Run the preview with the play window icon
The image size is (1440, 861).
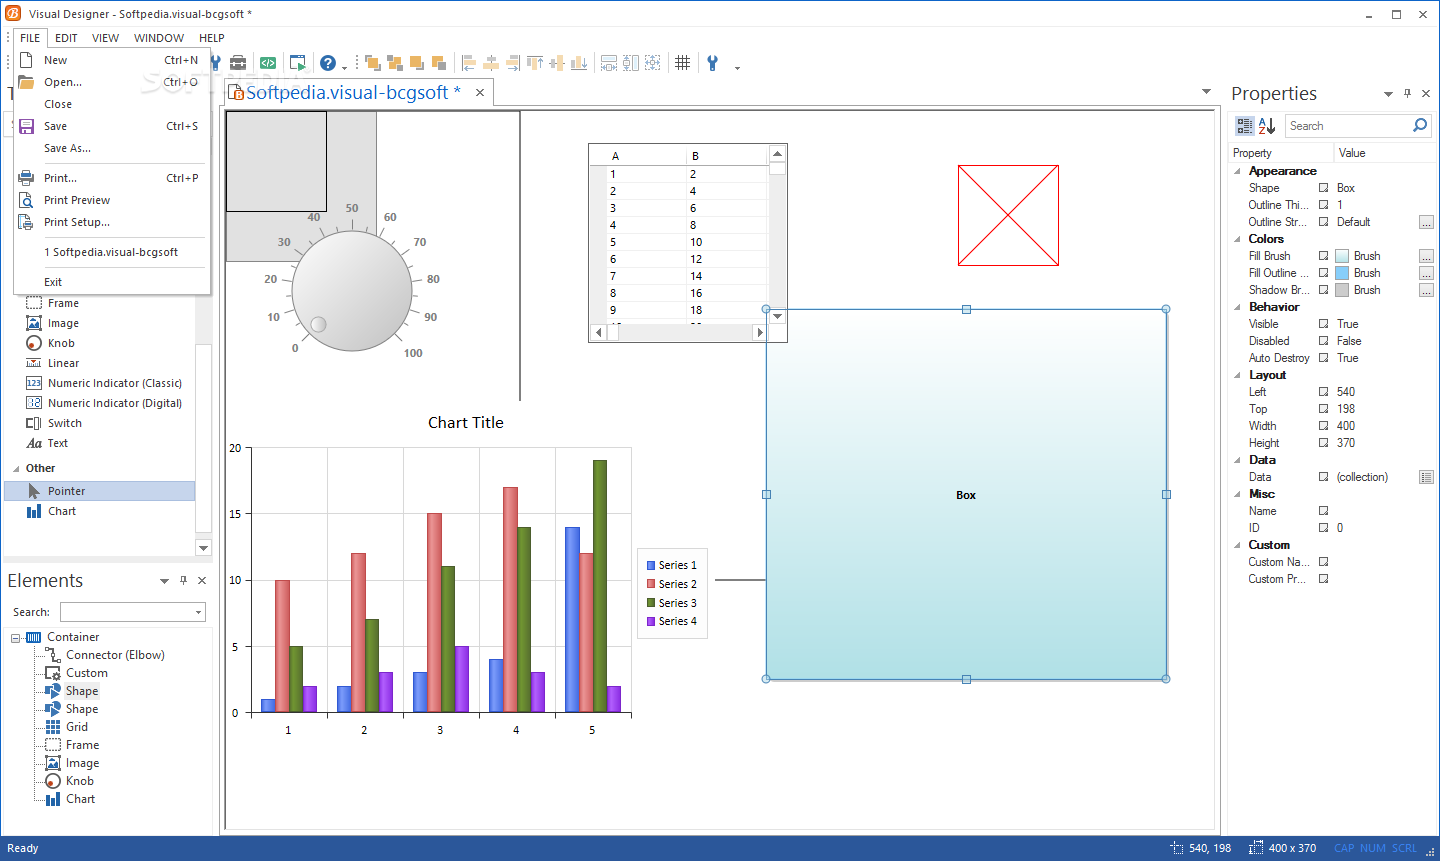[x=298, y=63]
